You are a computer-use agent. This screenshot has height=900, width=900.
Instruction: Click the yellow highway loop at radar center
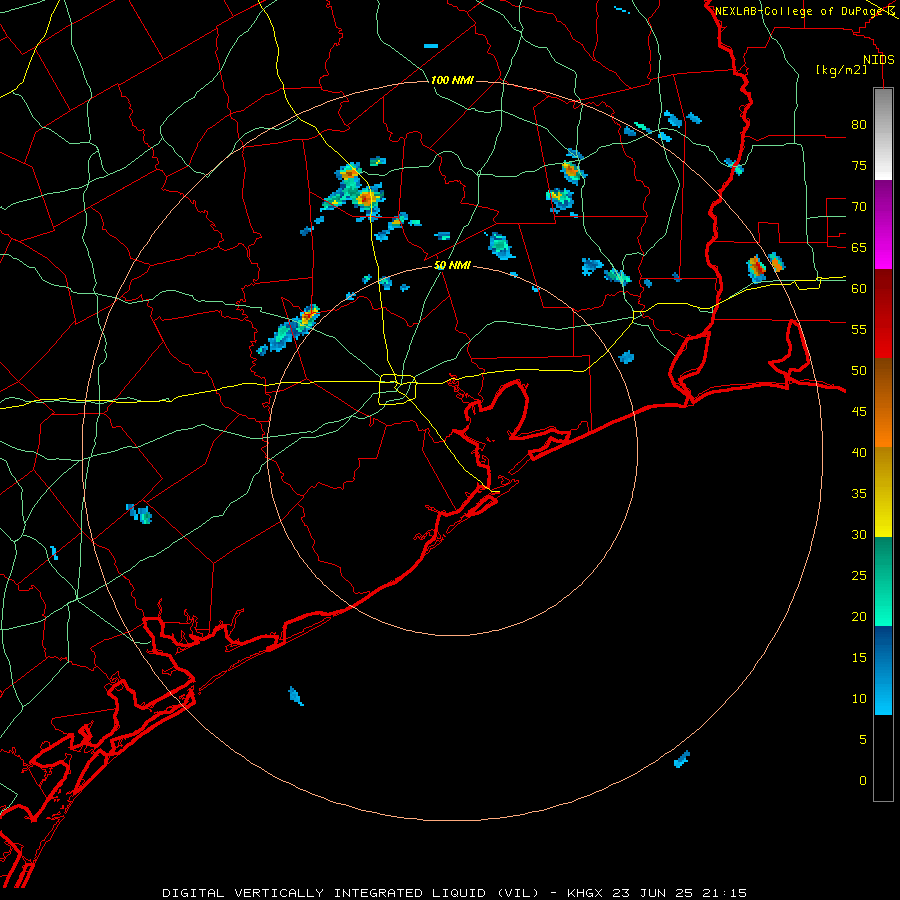coord(397,389)
